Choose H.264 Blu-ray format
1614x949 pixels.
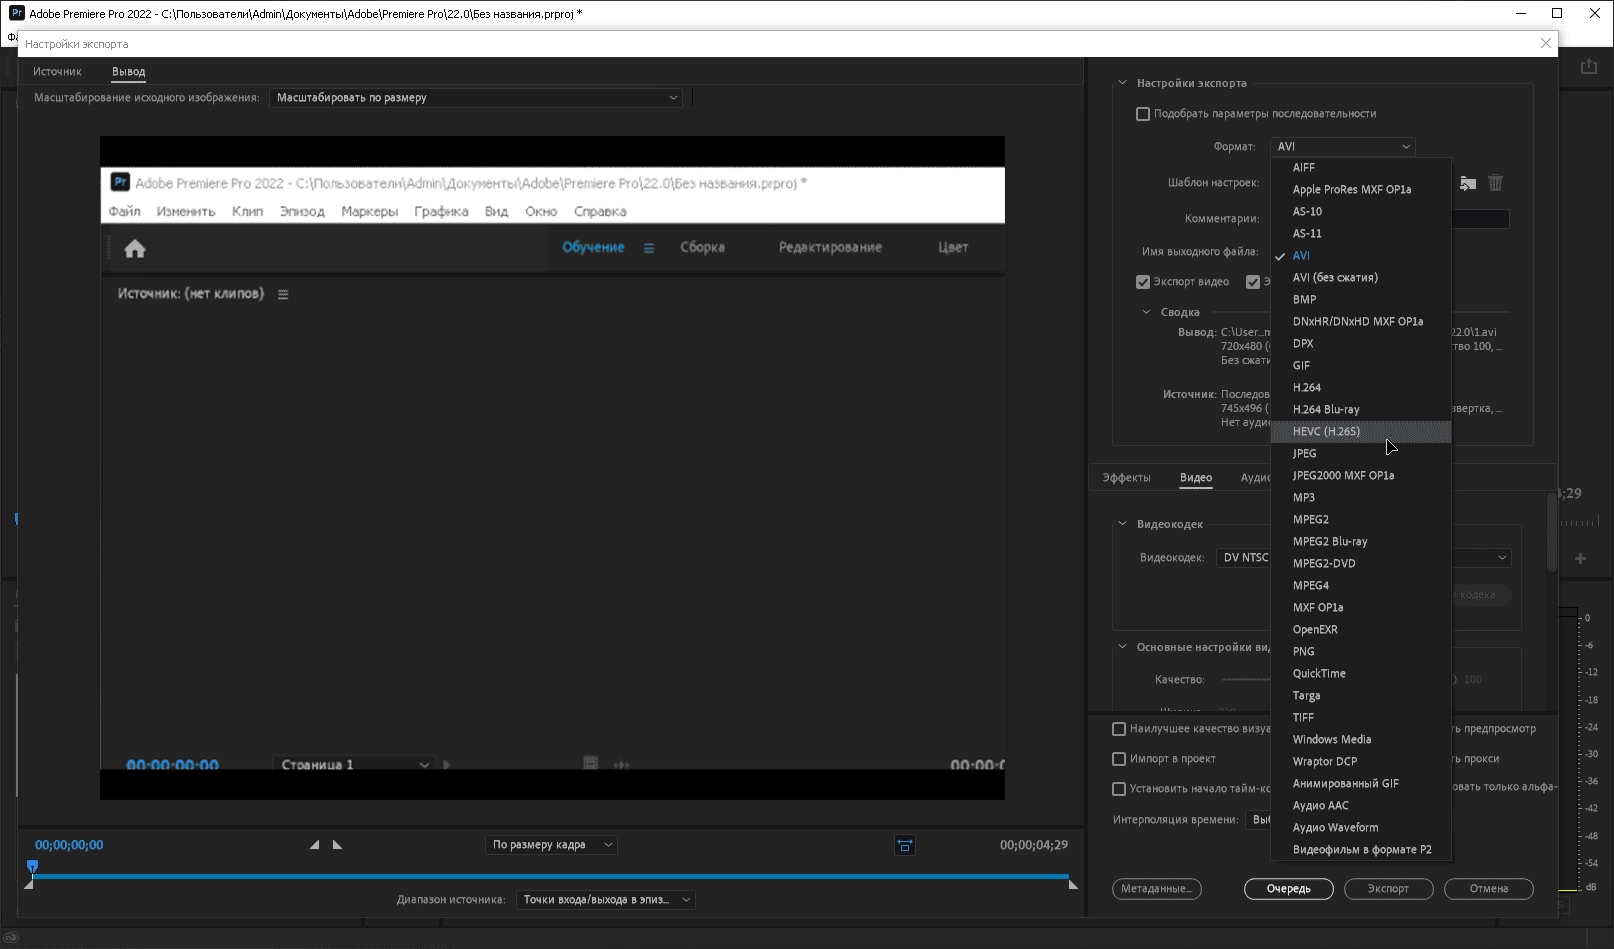[x=1361, y=410]
